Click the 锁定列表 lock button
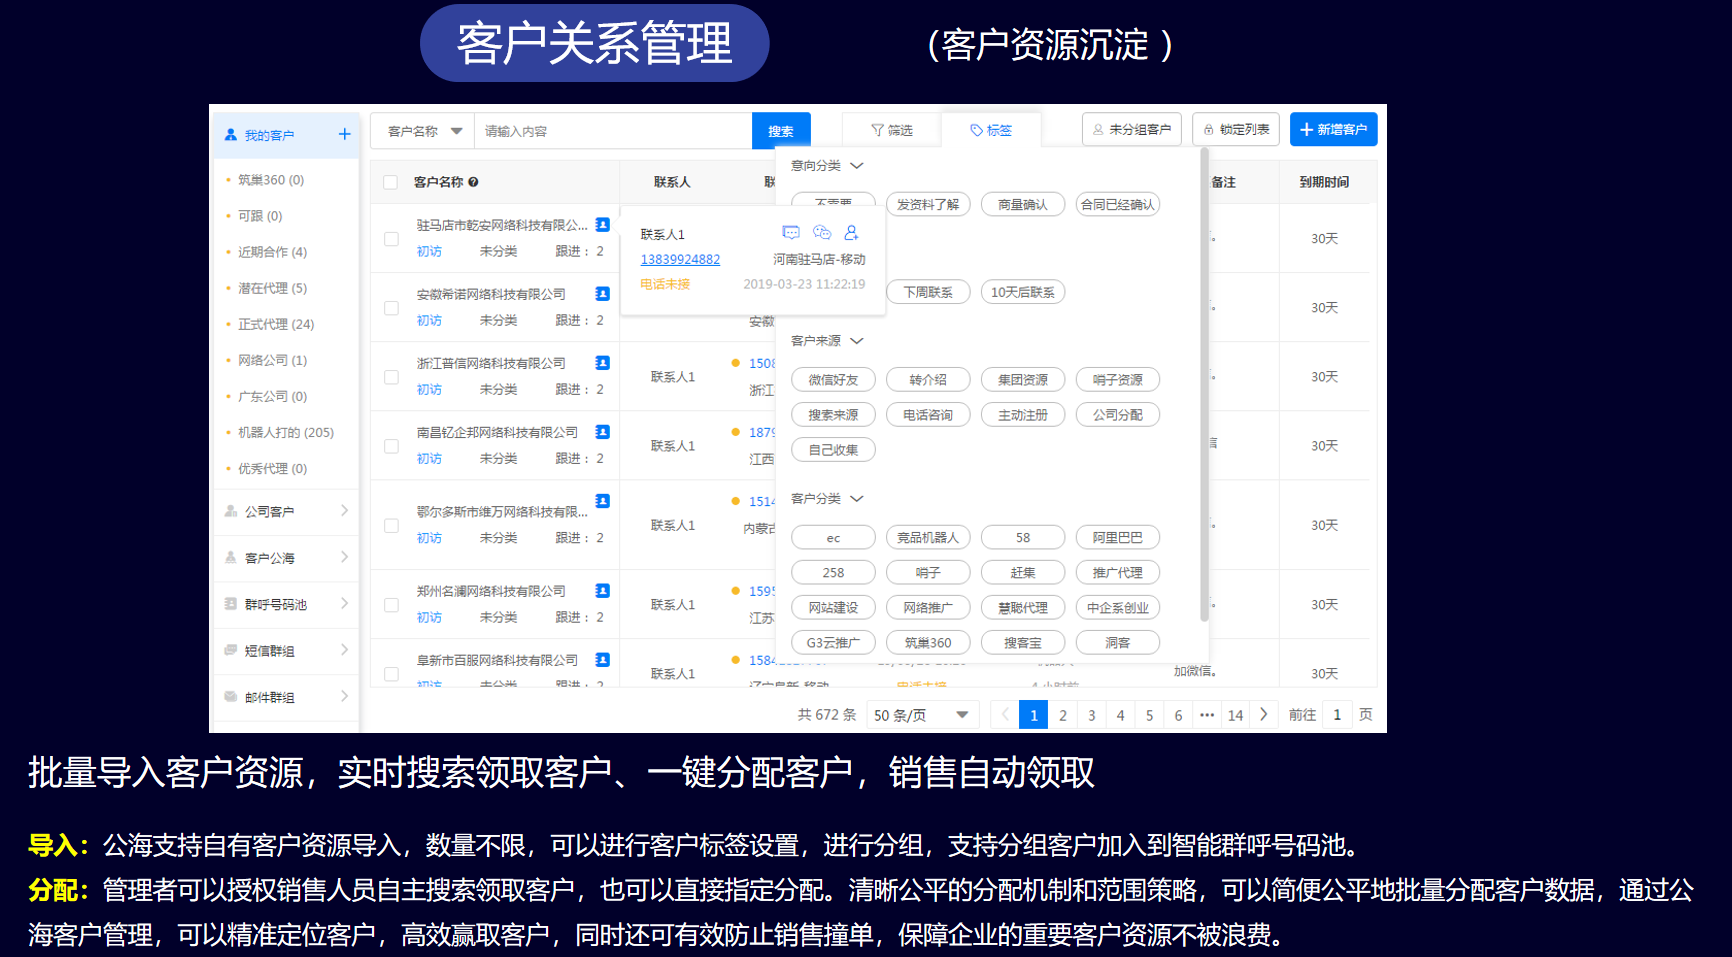The width and height of the screenshot is (1732, 957). (x=1236, y=129)
